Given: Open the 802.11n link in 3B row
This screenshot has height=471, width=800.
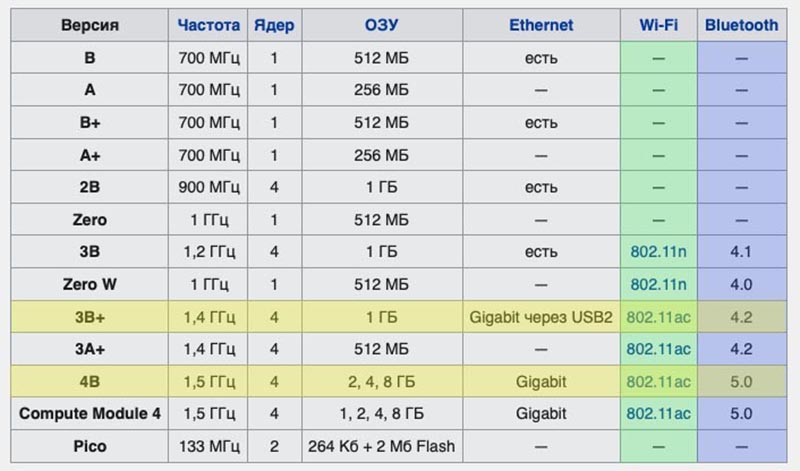Looking at the screenshot, I should point(659,252).
